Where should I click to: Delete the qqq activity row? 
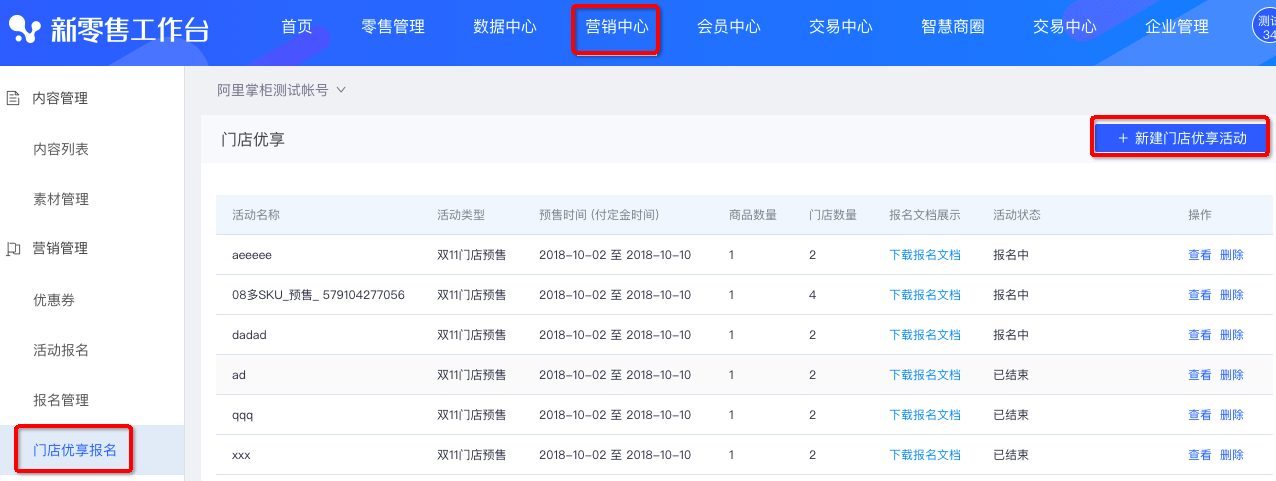tap(1231, 415)
